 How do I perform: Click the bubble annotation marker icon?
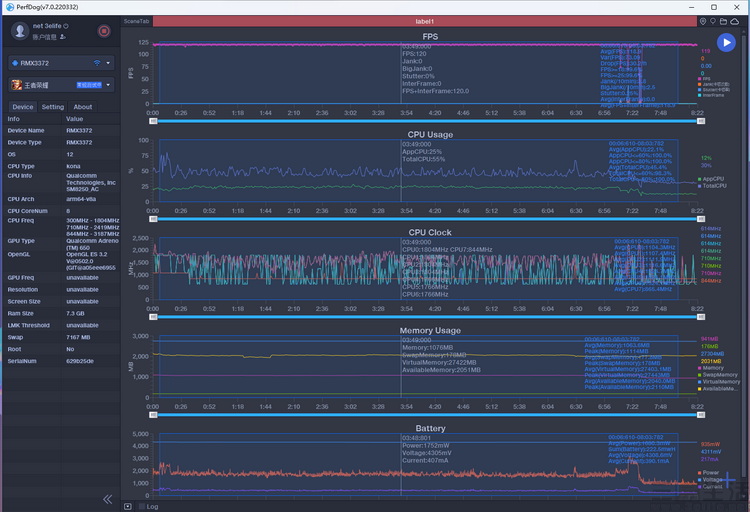click(713, 21)
